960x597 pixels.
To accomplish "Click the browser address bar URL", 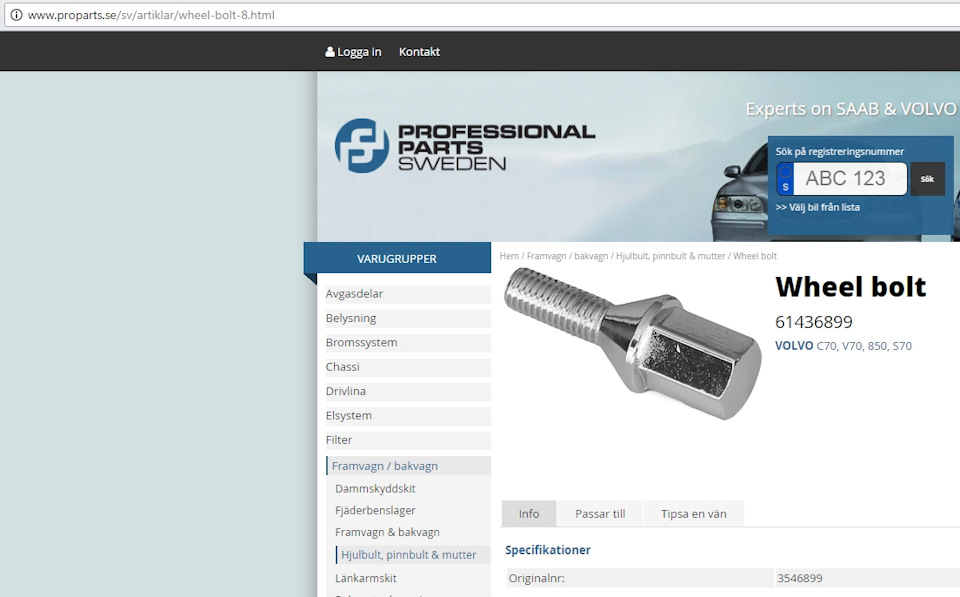I will (x=151, y=15).
